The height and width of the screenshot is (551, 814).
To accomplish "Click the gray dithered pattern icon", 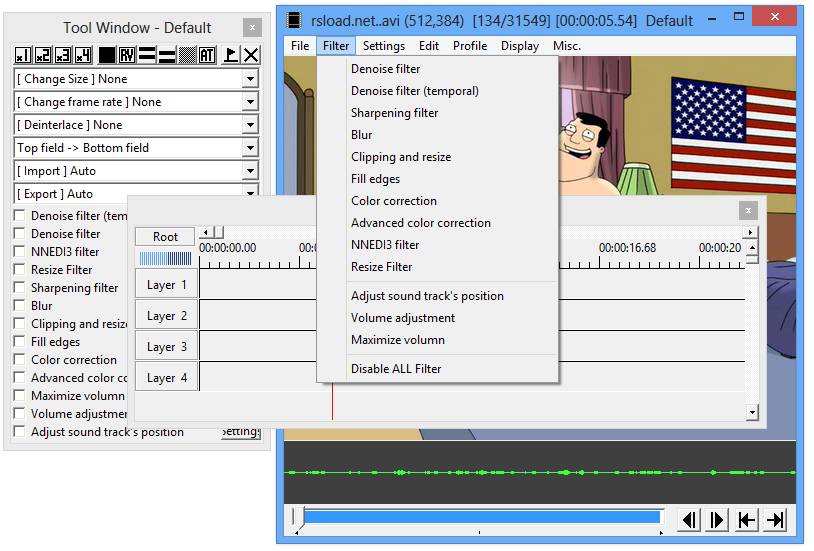I will point(187,55).
